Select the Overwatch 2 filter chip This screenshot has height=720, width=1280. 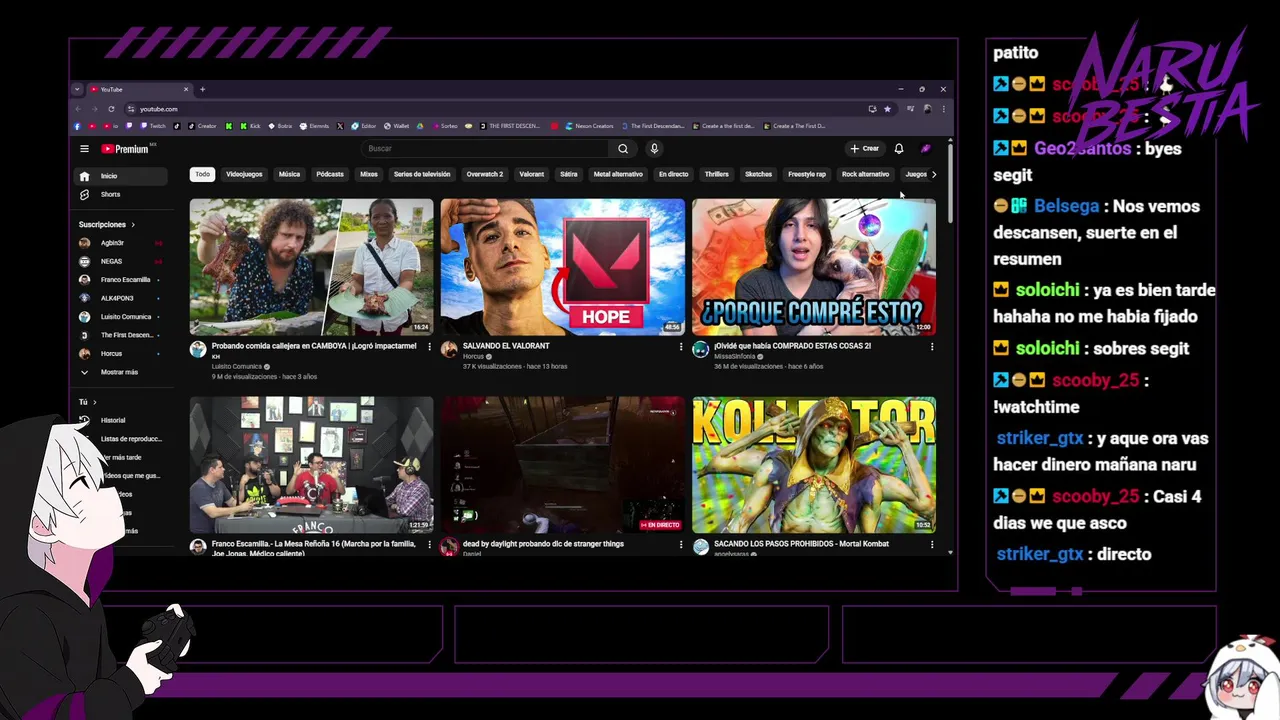click(484, 174)
